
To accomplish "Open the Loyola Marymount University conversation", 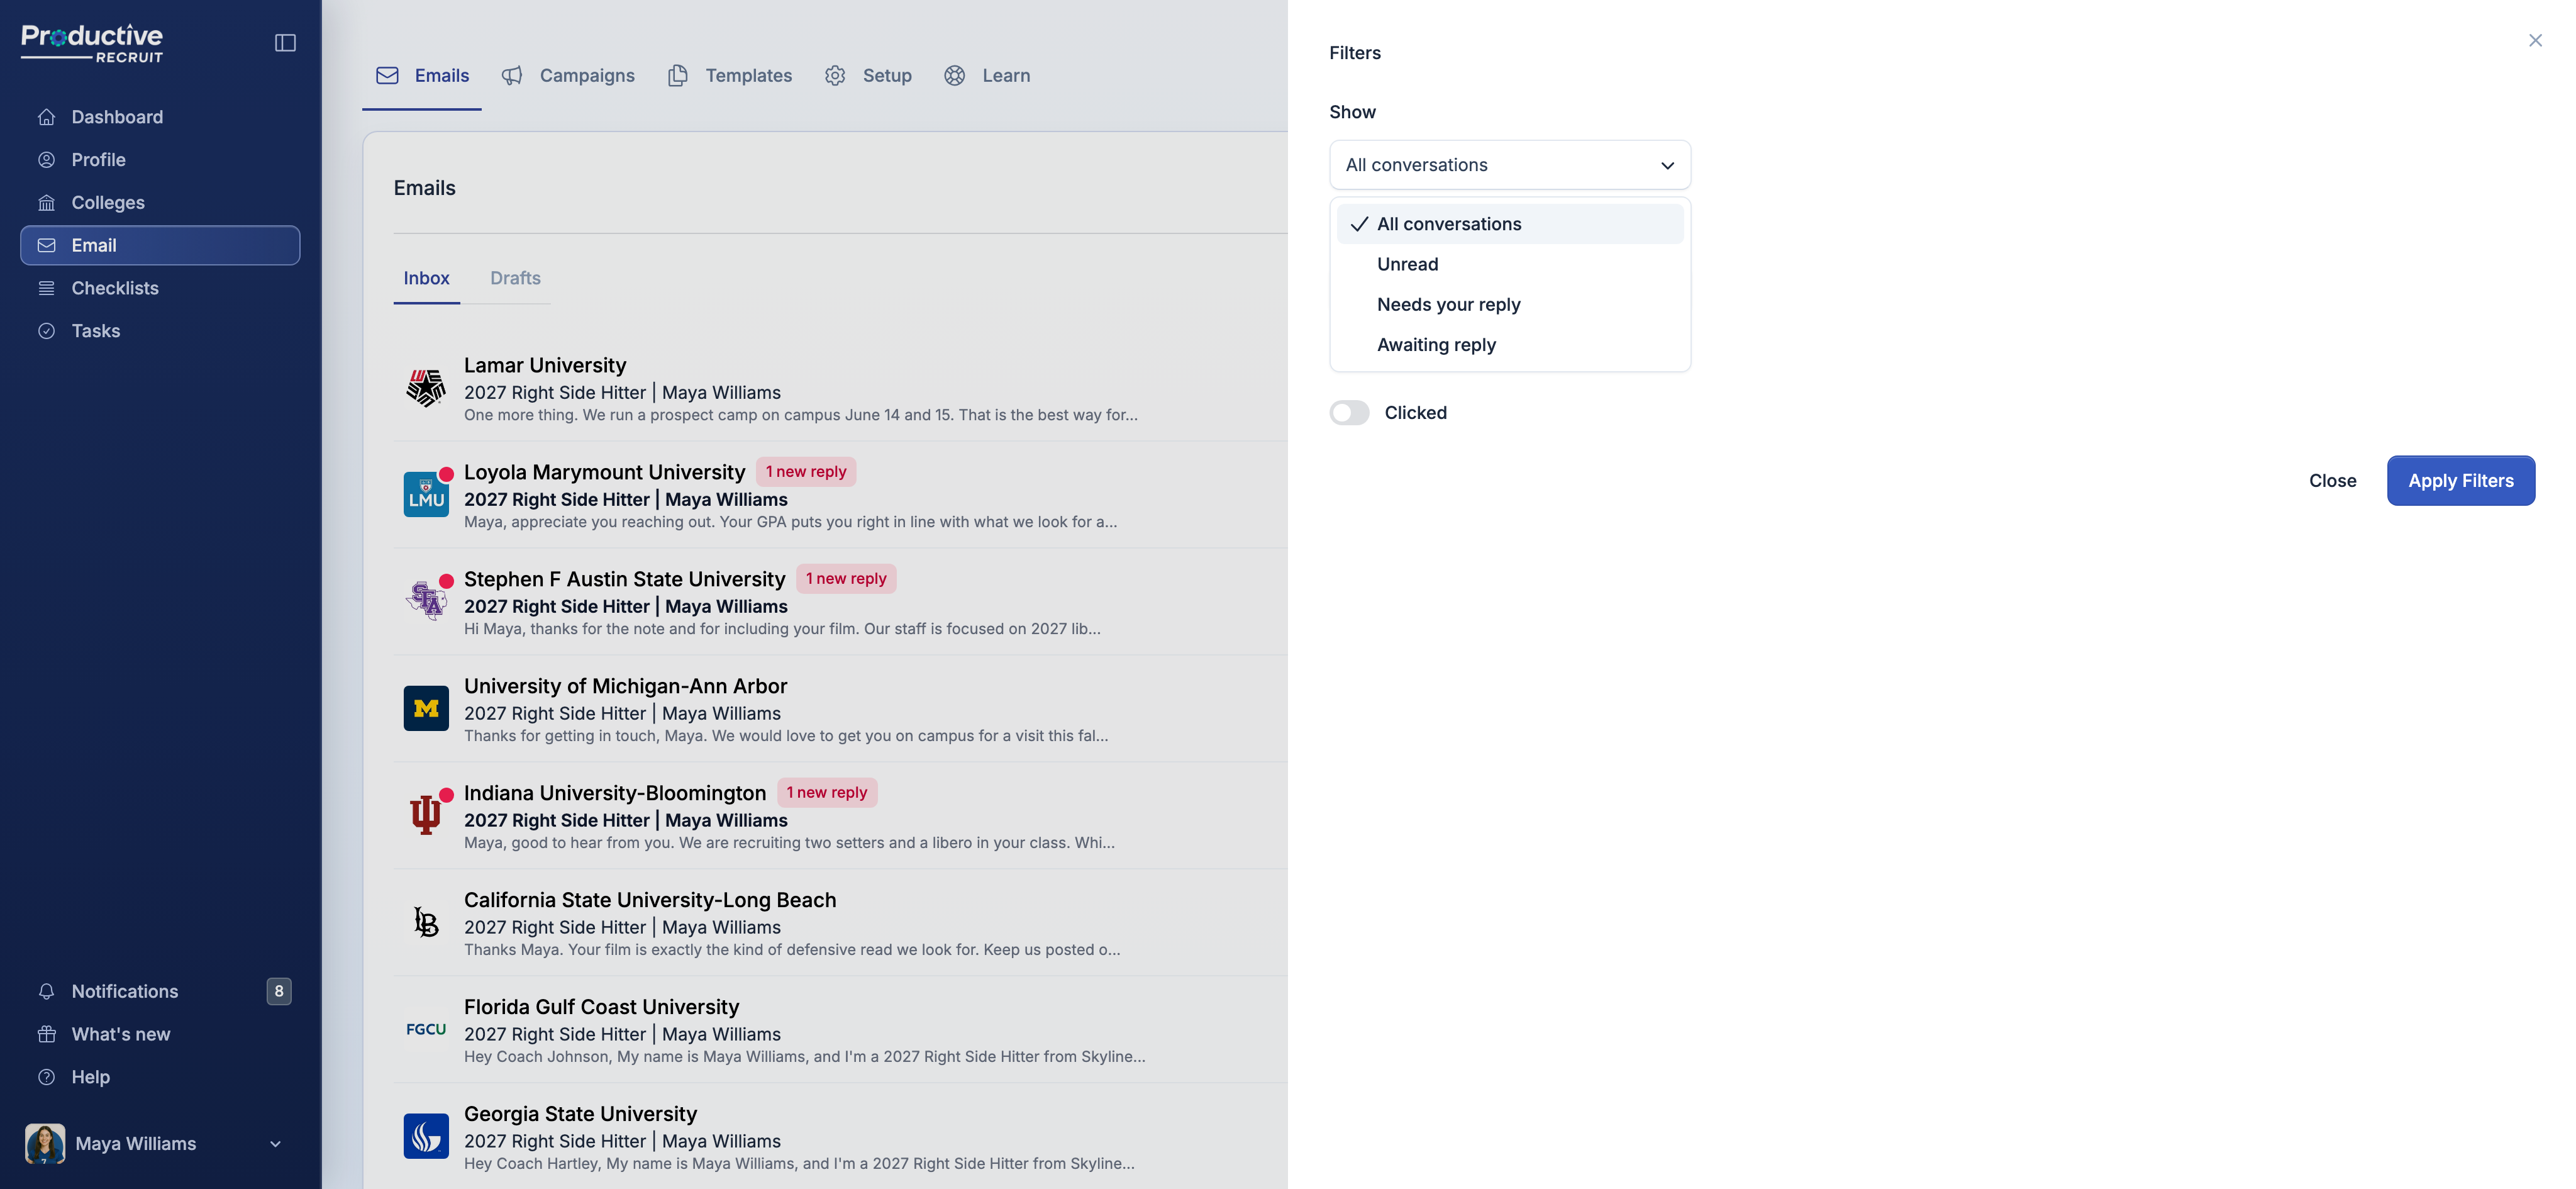I will coord(840,495).
